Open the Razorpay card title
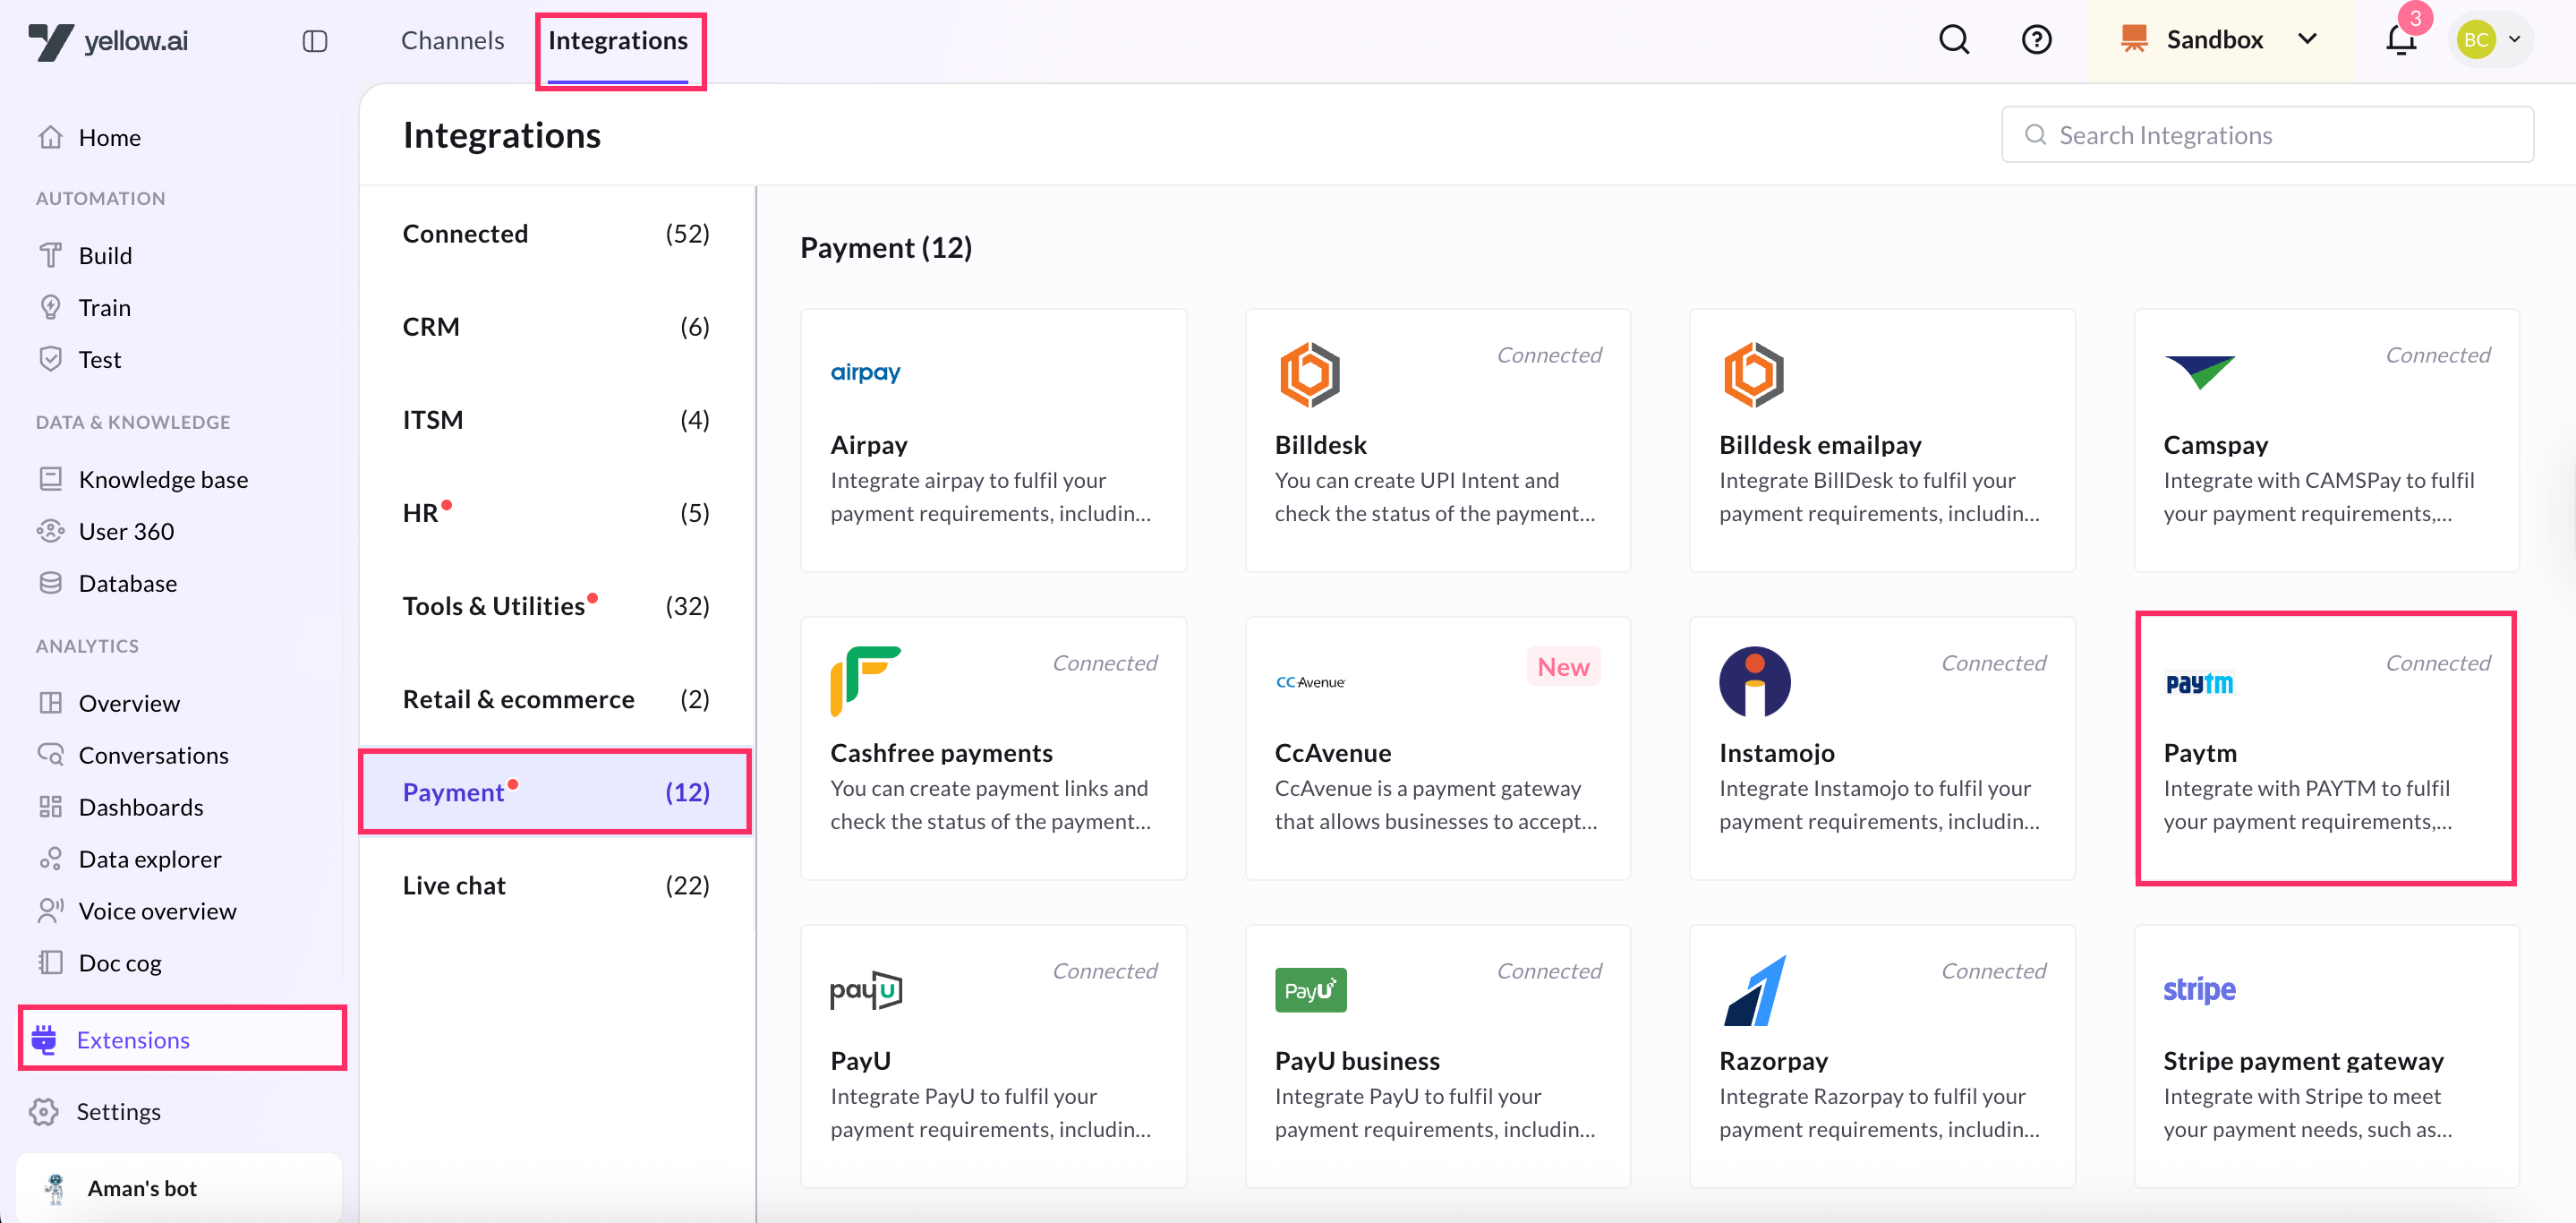Screen dimensions: 2576x1223 pyautogui.click(x=1773, y=1060)
